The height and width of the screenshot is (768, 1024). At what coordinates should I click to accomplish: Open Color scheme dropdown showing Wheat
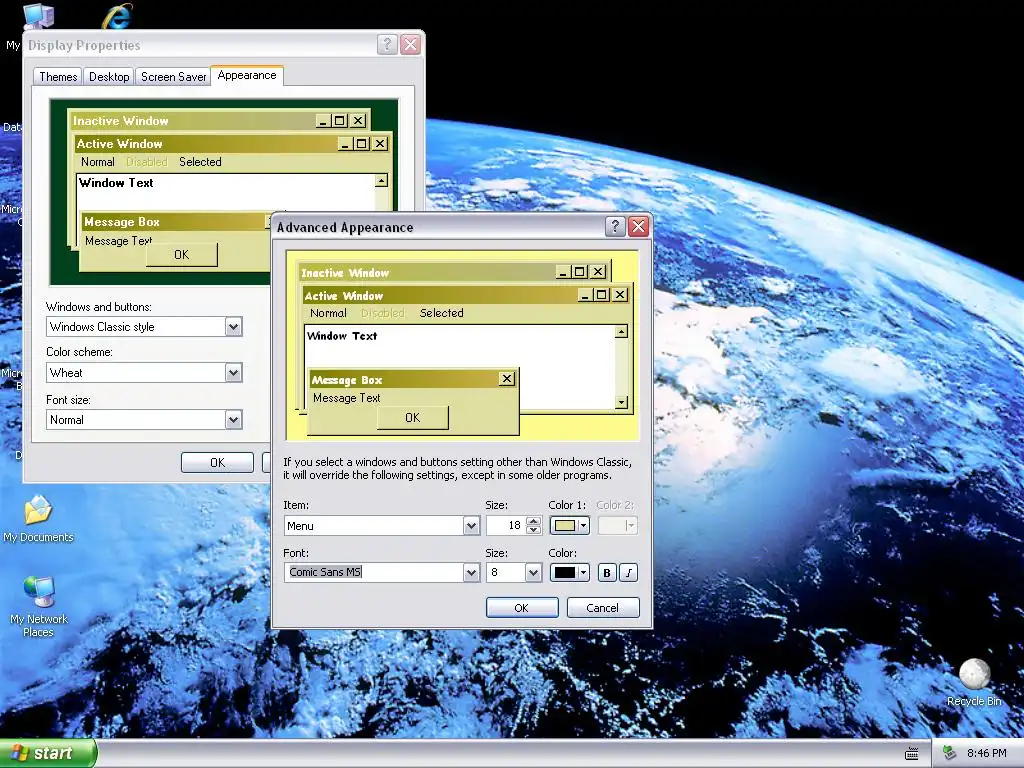coord(234,373)
